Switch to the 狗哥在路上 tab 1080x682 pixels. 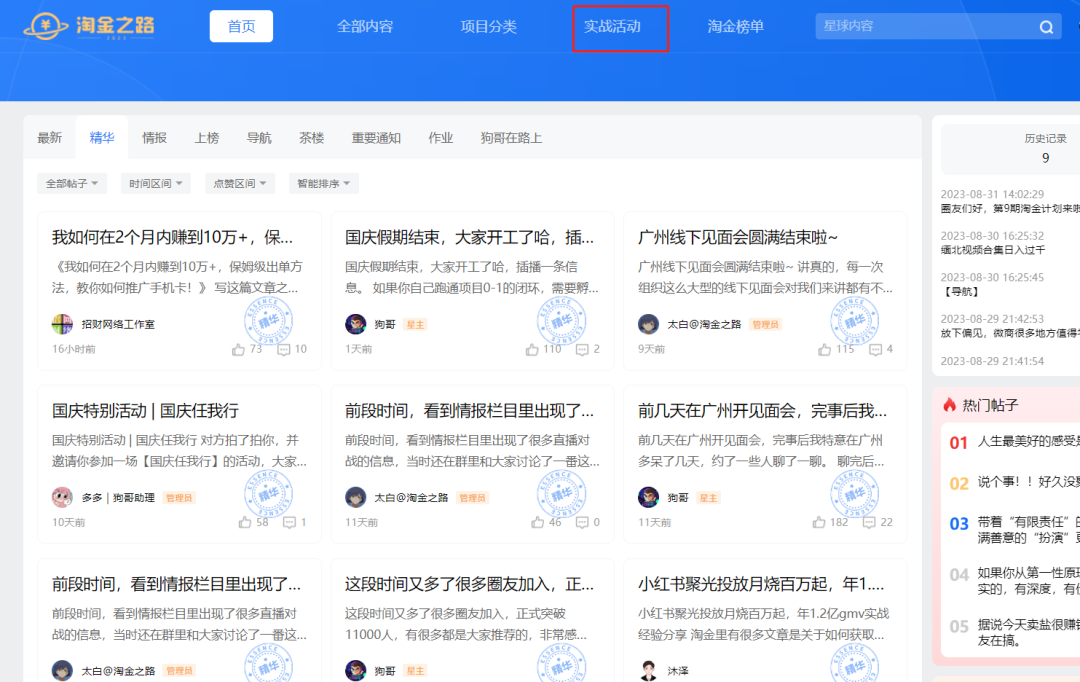coord(511,138)
